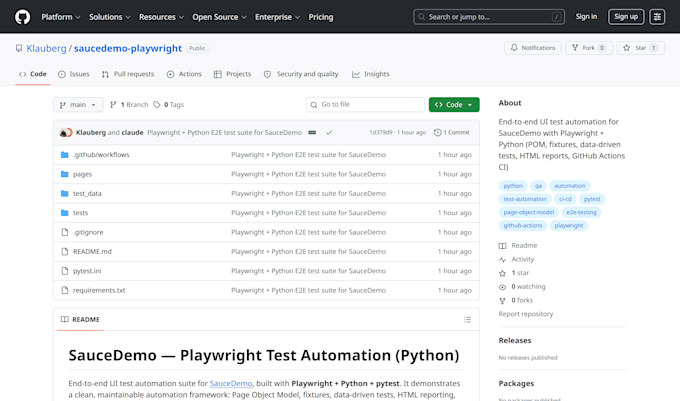Click the automation topic tag

pyautogui.click(x=569, y=186)
